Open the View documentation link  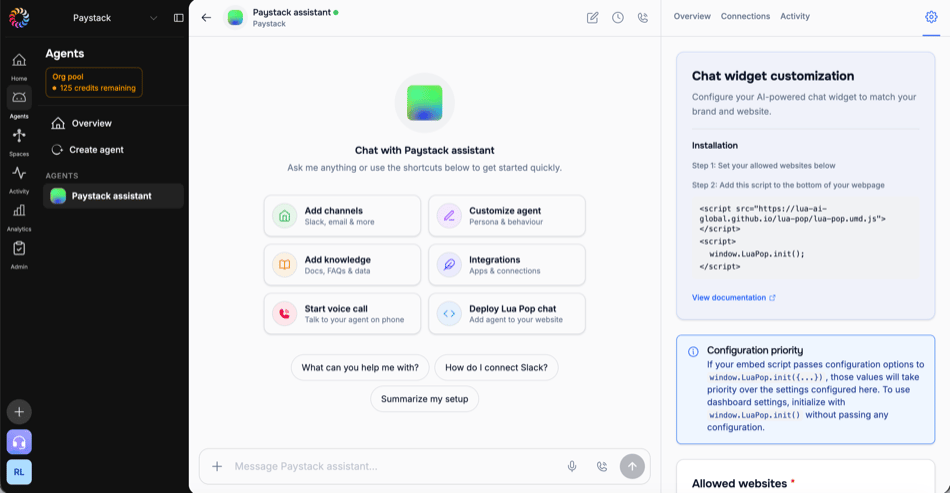pyautogui.click(x=734, y=297)
